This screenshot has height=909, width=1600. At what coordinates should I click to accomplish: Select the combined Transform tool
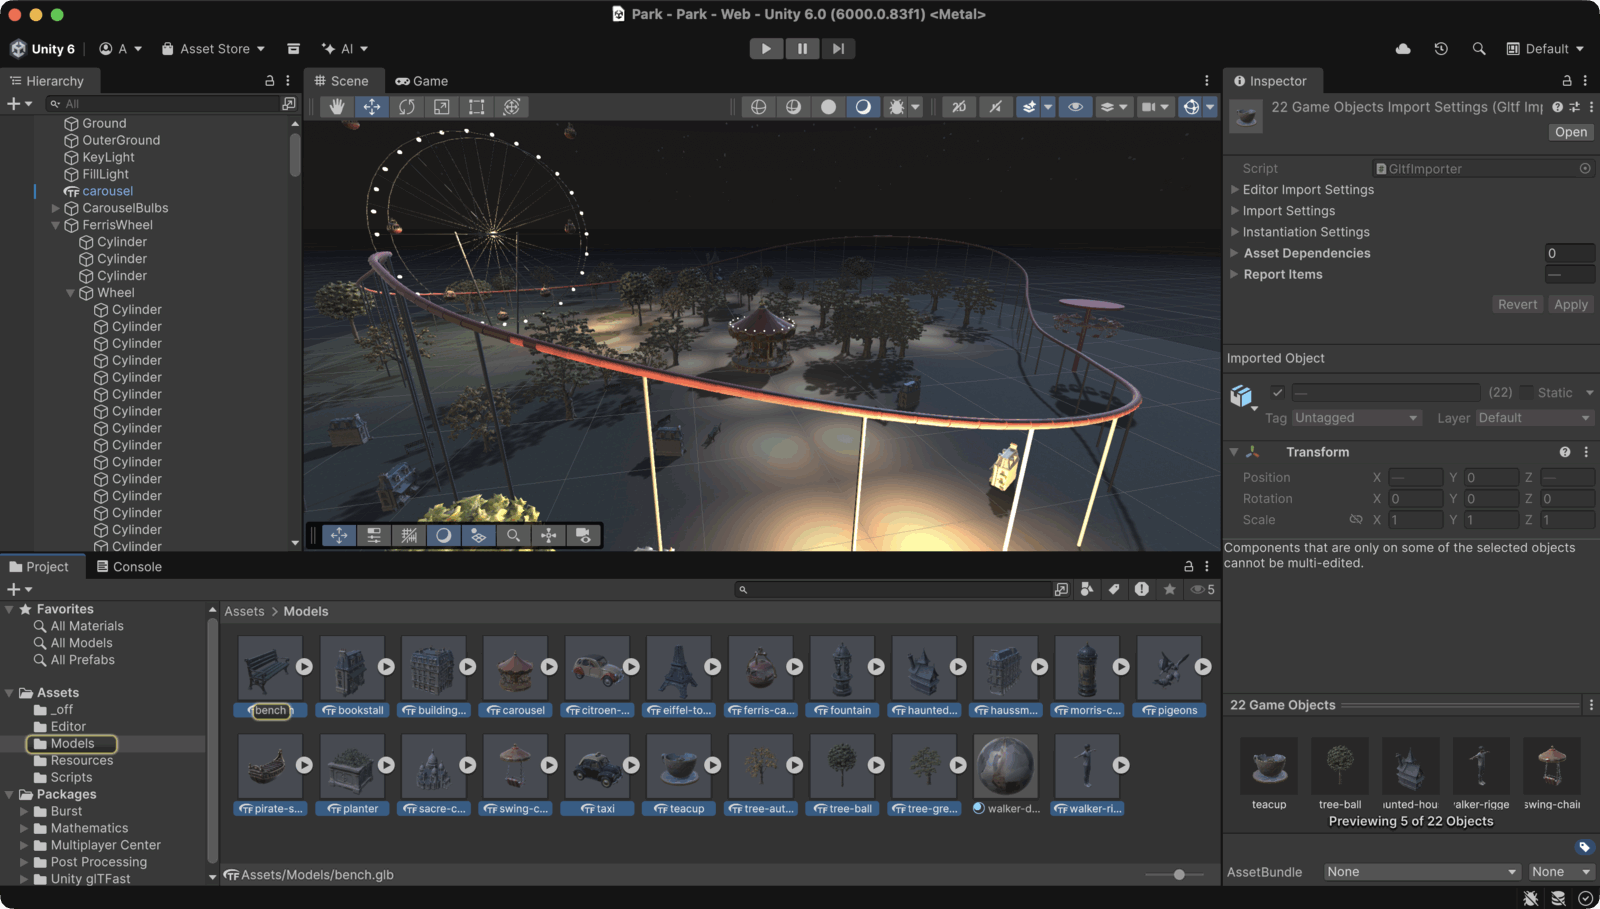coord(512,107)
